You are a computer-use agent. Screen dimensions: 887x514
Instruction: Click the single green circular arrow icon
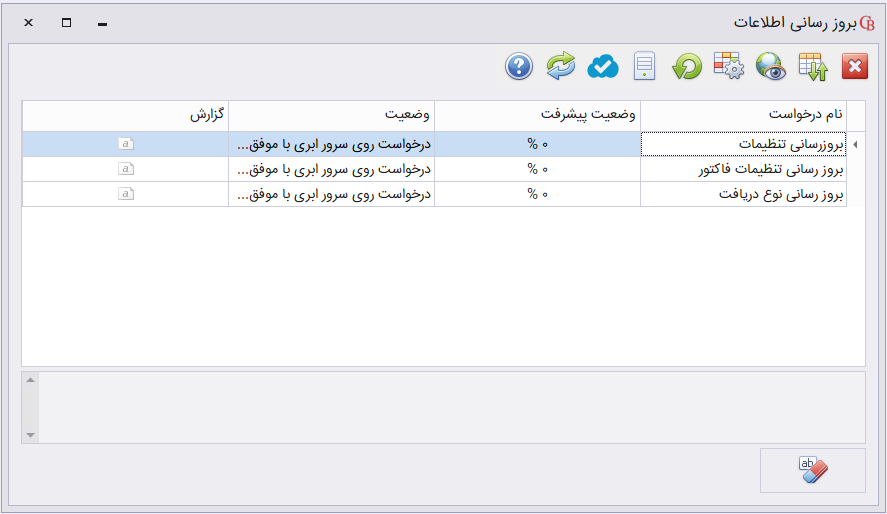tap(687, 67)
